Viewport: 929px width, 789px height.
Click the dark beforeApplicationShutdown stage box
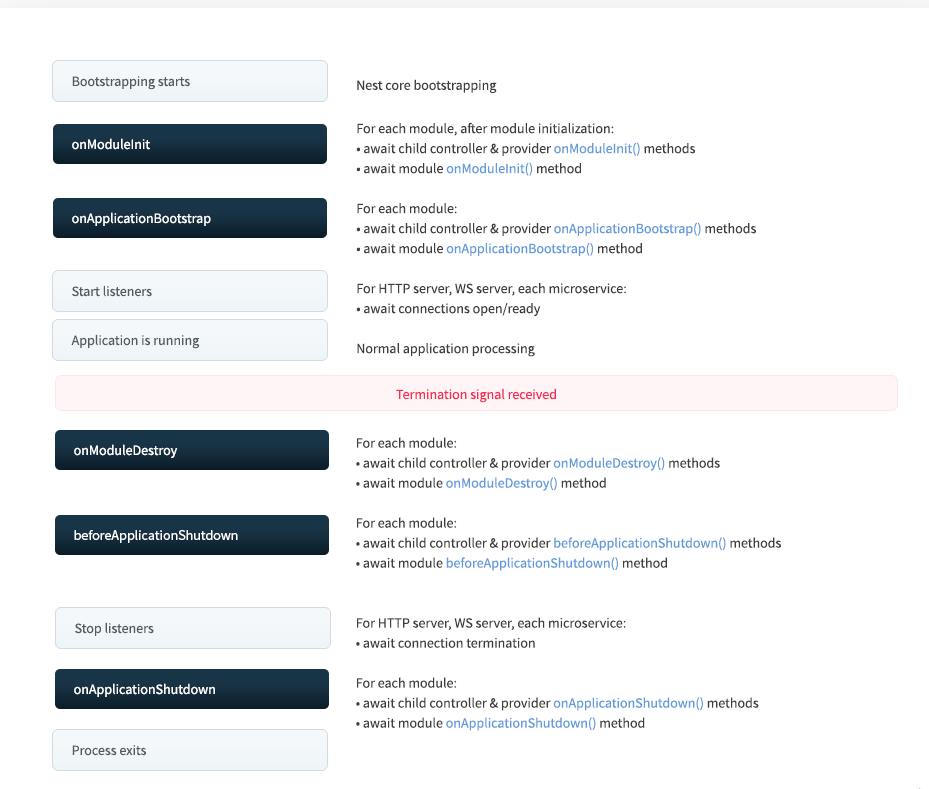192,535
